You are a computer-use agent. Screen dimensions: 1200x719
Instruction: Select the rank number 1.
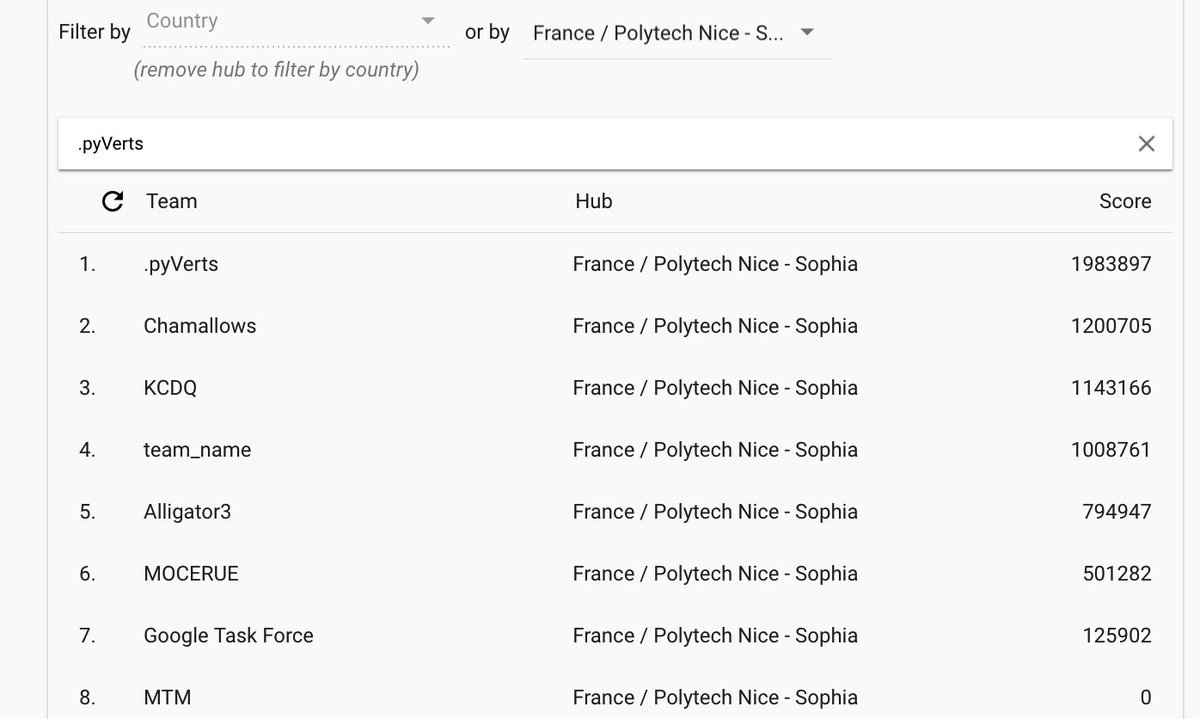(x=87, y=264)
